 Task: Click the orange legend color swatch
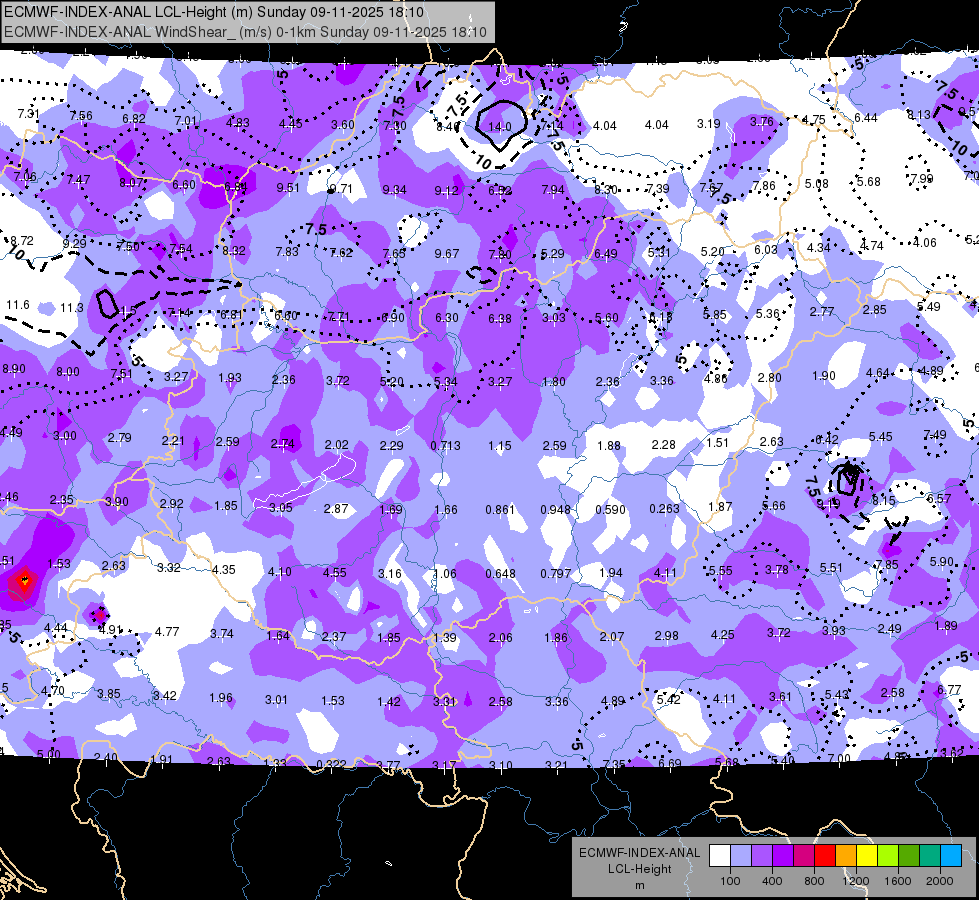tap(847, 855)
